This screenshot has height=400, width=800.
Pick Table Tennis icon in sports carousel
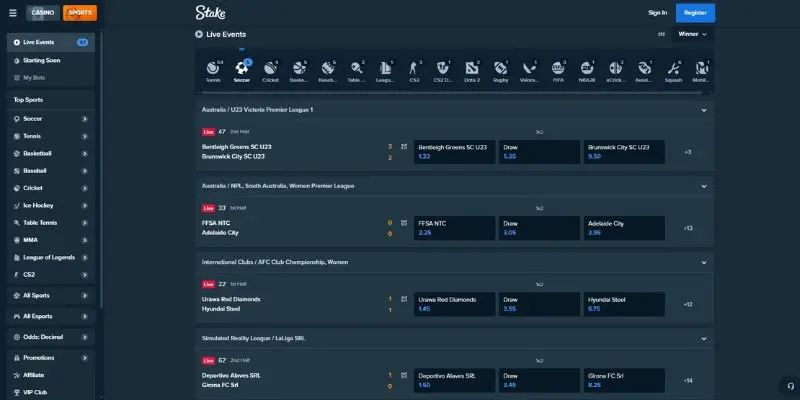356,68
